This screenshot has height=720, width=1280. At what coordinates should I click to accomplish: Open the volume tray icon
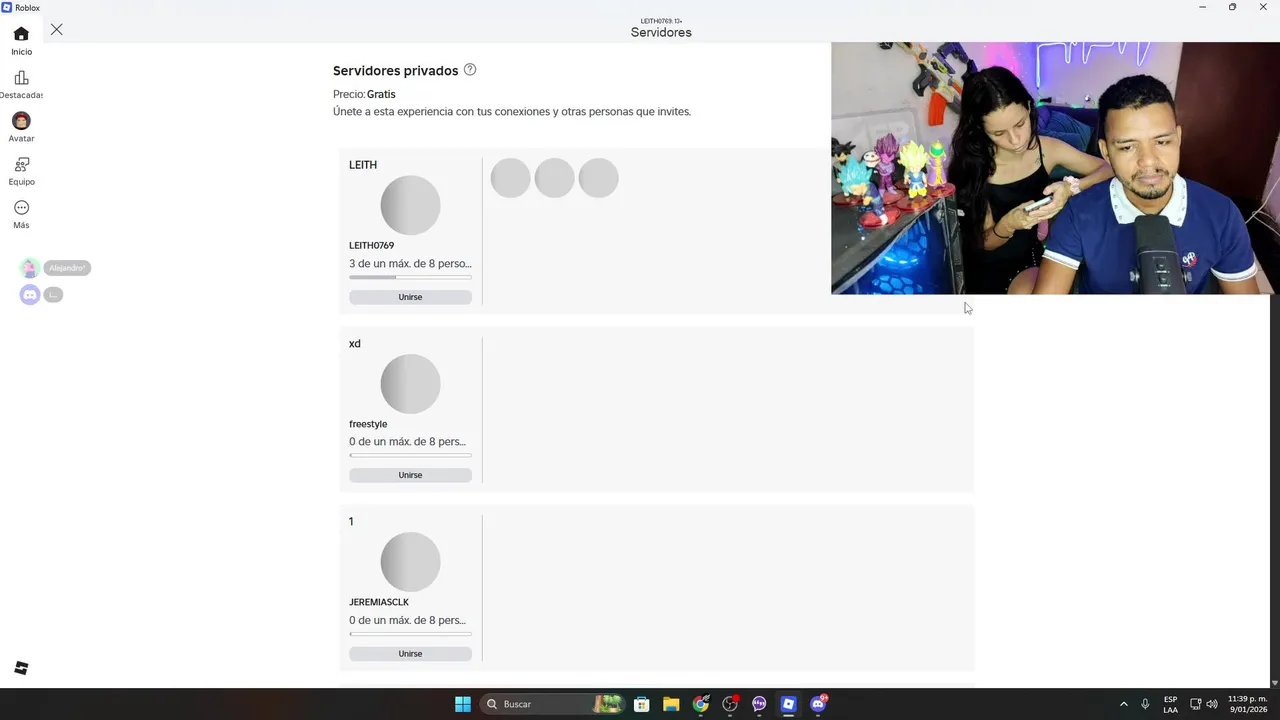pyautogui.click(x=1212, y=704)
